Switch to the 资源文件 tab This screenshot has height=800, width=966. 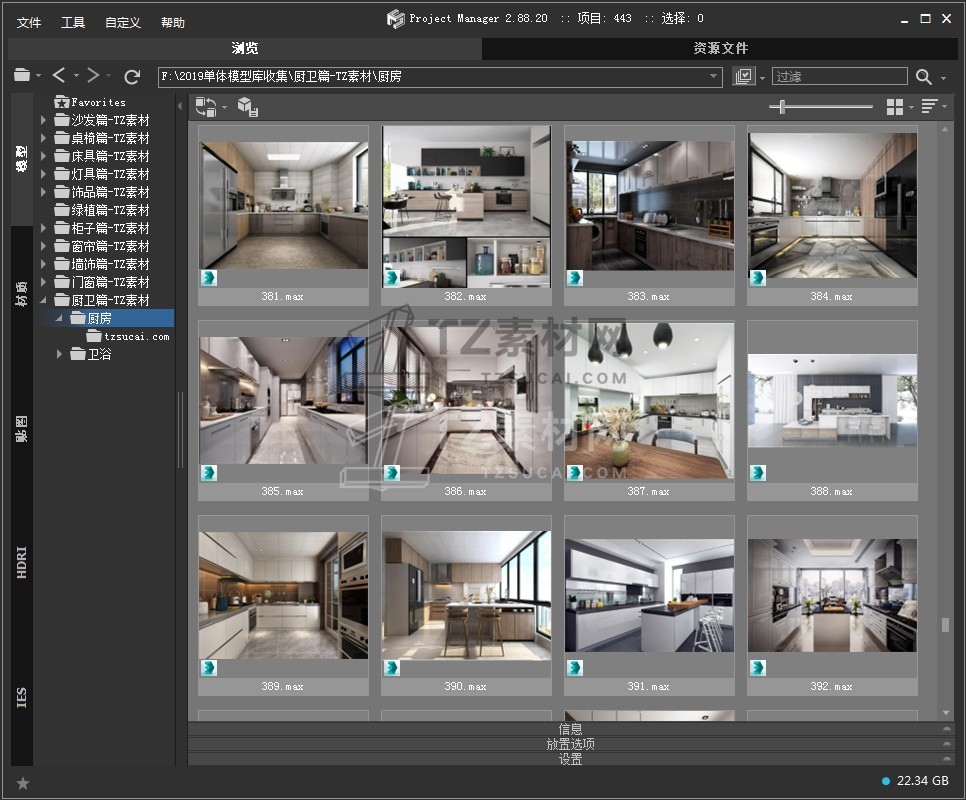pos(720,48)
